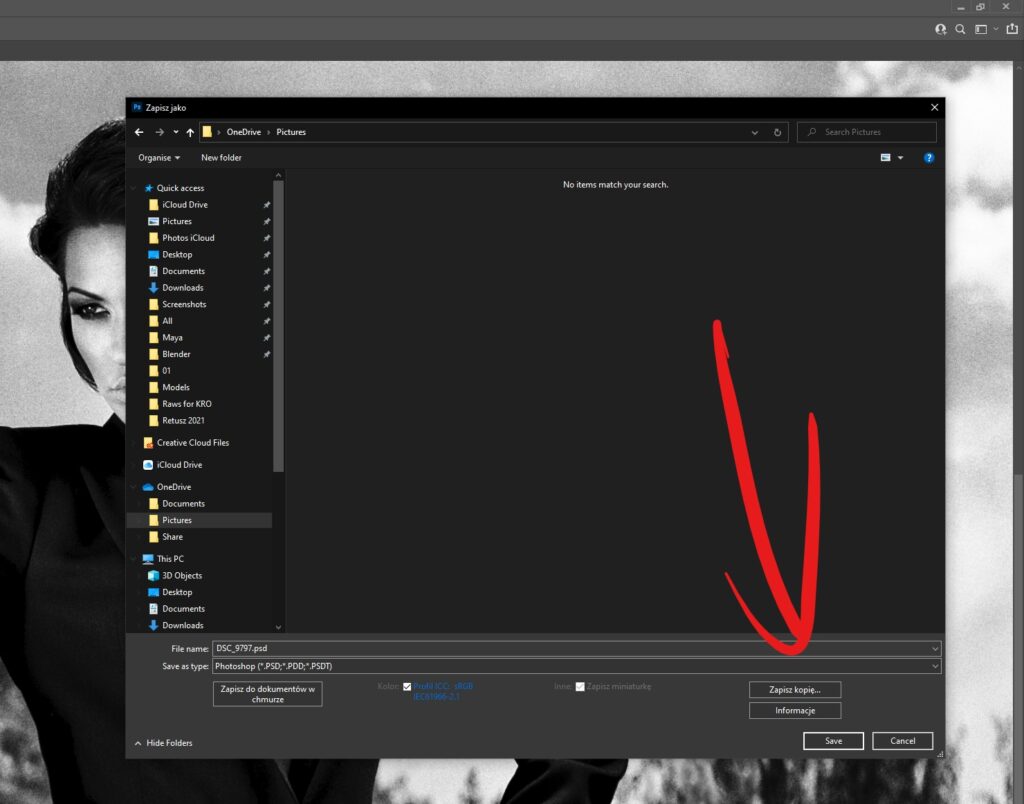Open the view options dropdown arrow

tap(900, 158)
